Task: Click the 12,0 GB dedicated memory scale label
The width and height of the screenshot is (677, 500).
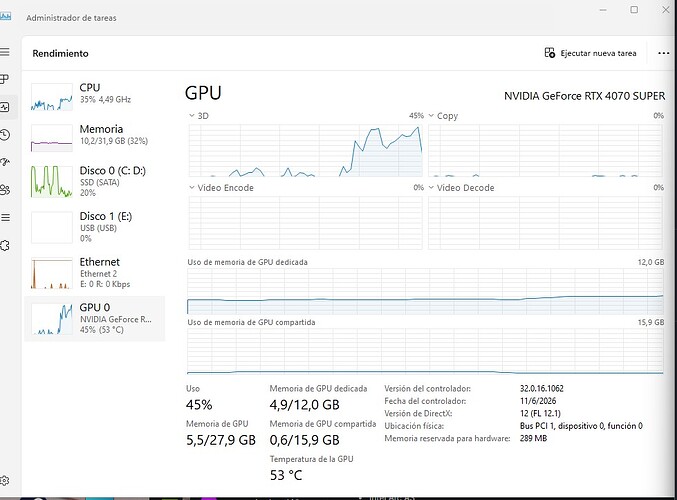Action: pyautogui.click(x=651, y=262)
